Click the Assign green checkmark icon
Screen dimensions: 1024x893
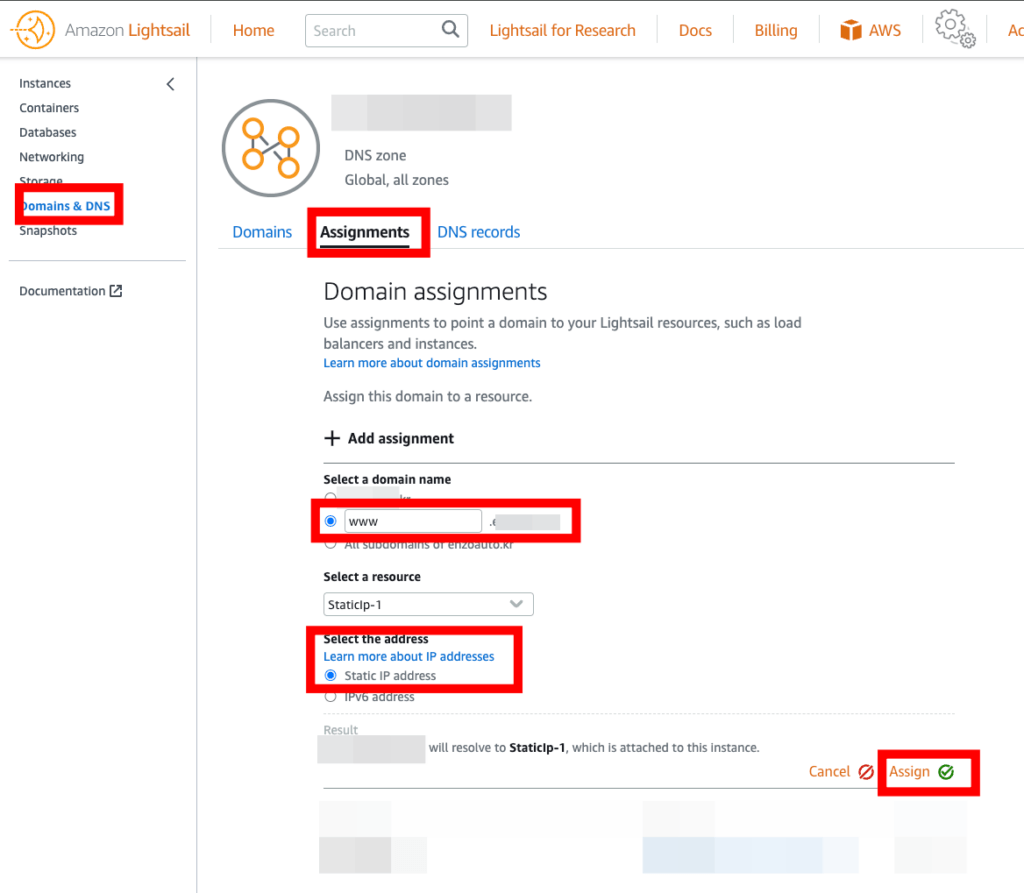coord(946,772)
